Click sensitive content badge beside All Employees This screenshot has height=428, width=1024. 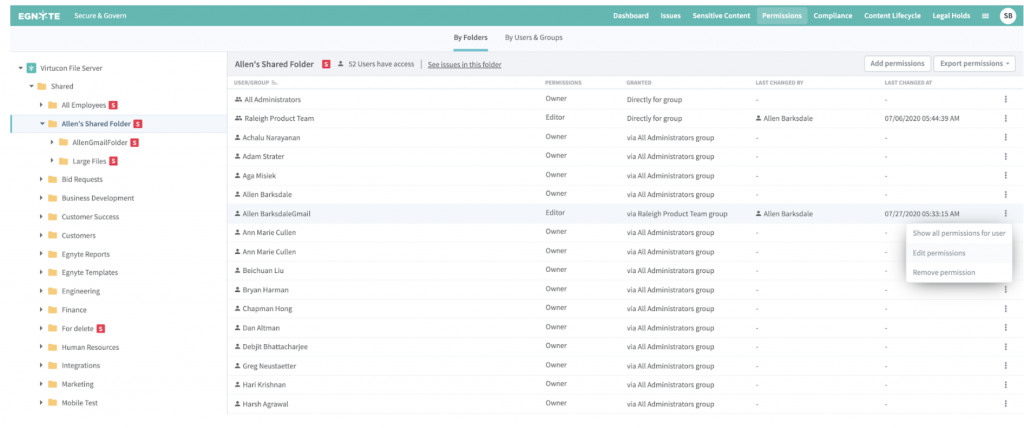tap(114, 105)
